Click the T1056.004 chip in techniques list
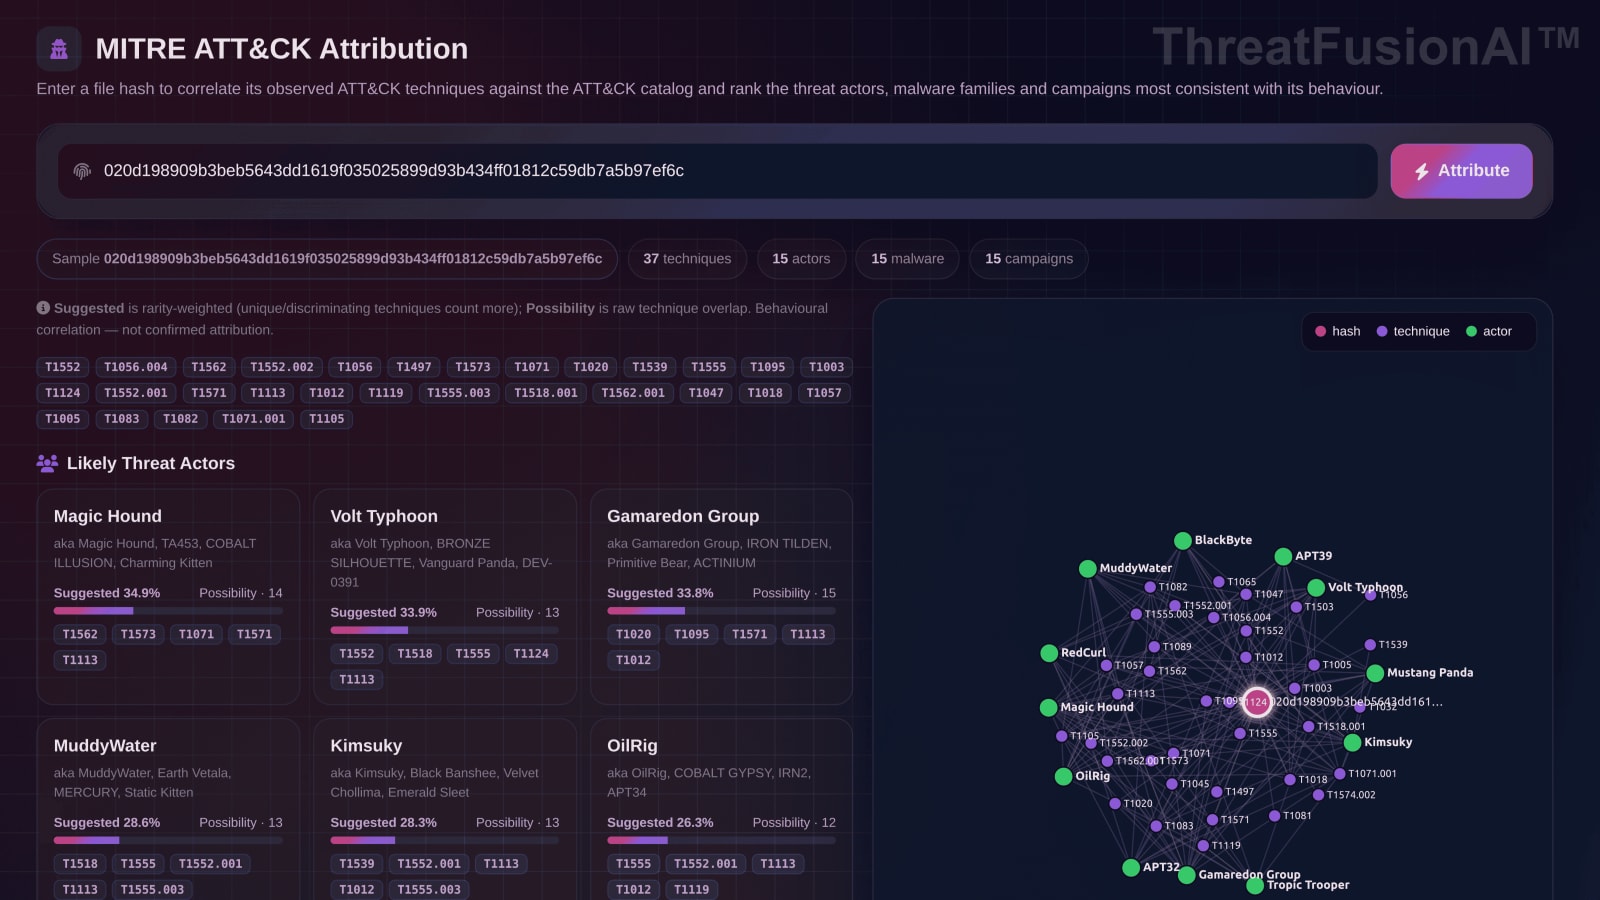1600x900 pixels. 136,367
